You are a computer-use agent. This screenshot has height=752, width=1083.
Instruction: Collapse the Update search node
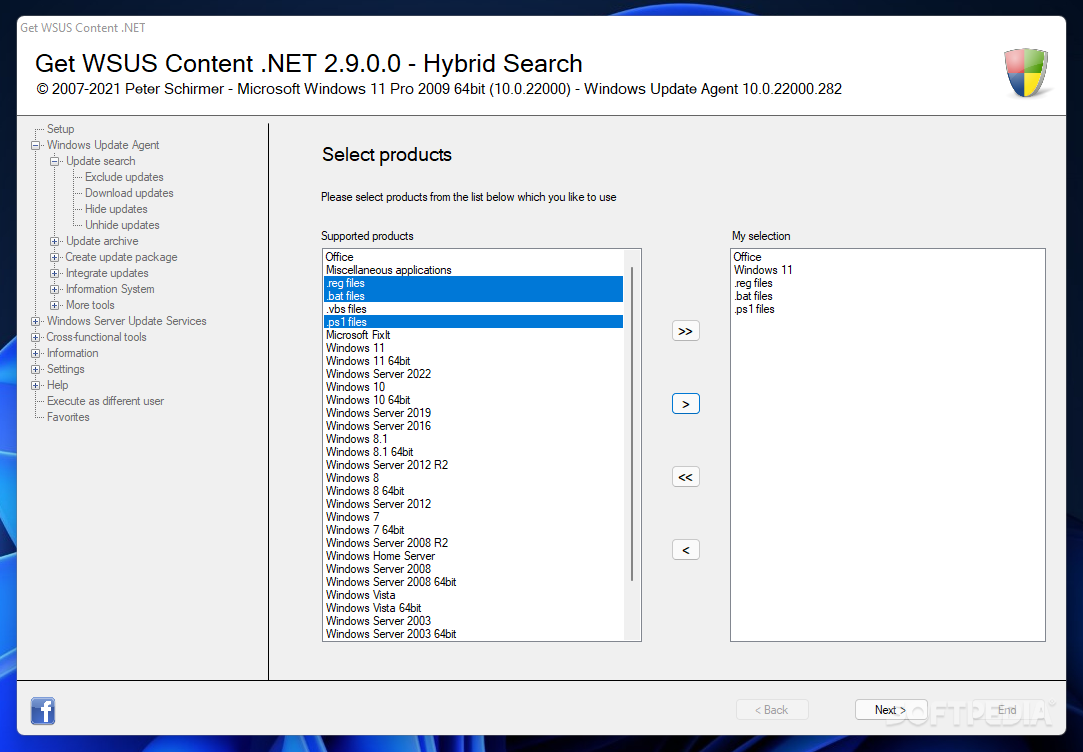[x=55, y=161]
